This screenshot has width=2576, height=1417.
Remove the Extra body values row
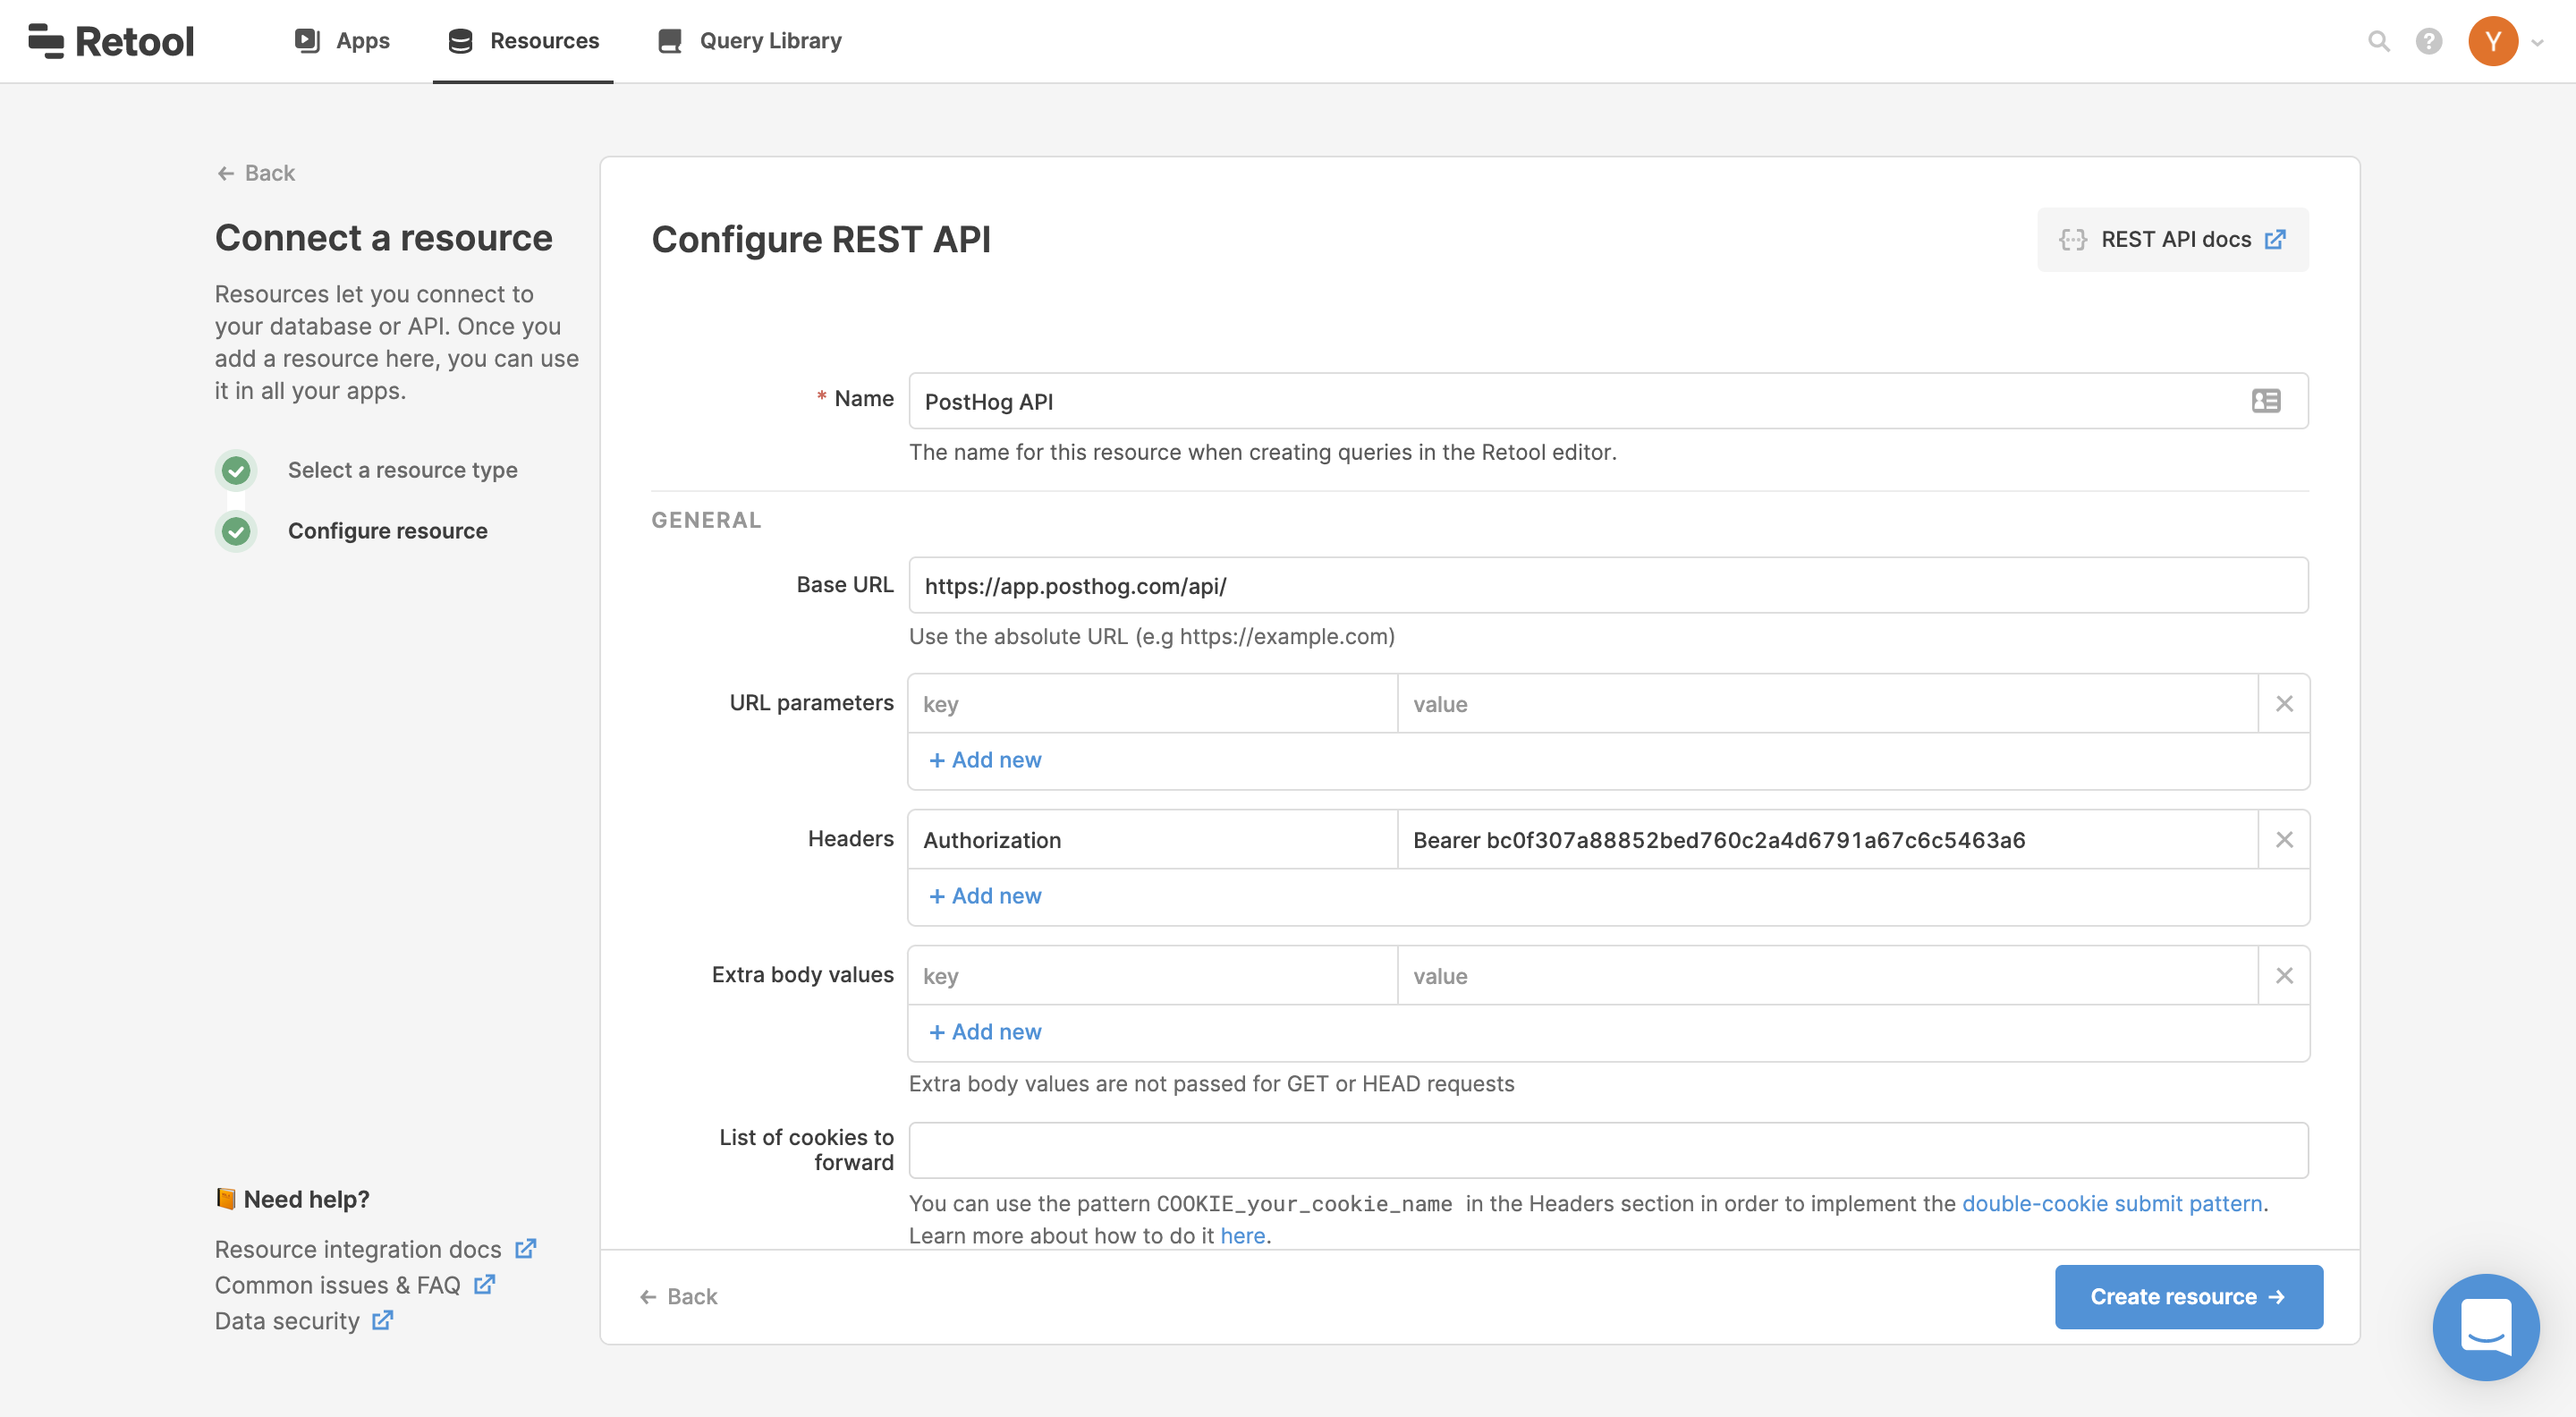[2284, 975]
